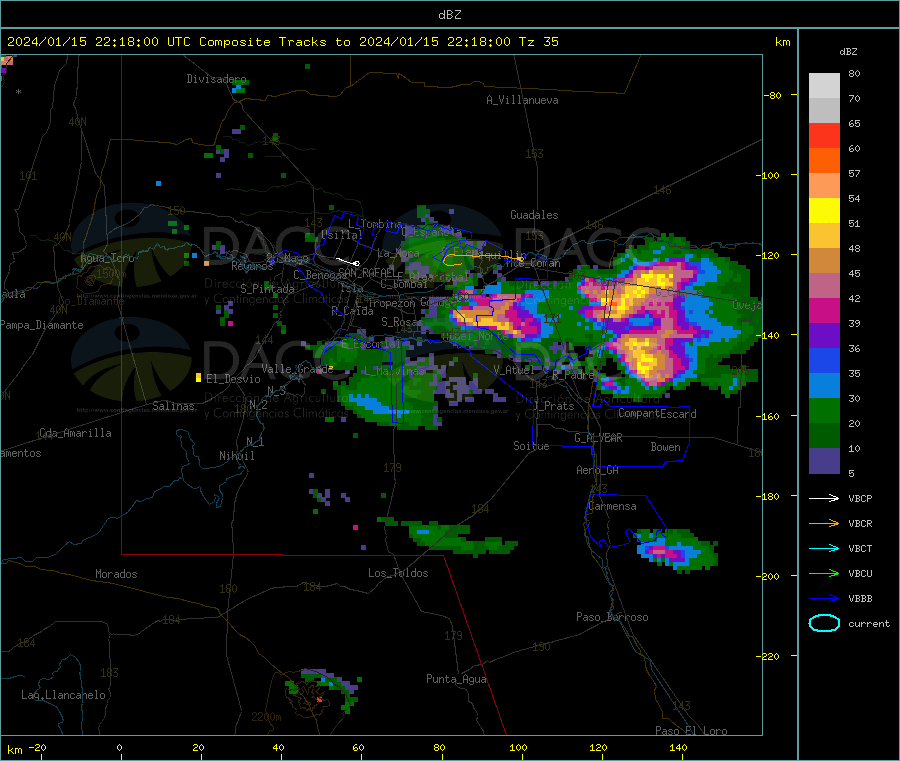Click the 'Los_Toldos' label
900x761 pixels.
398,573
